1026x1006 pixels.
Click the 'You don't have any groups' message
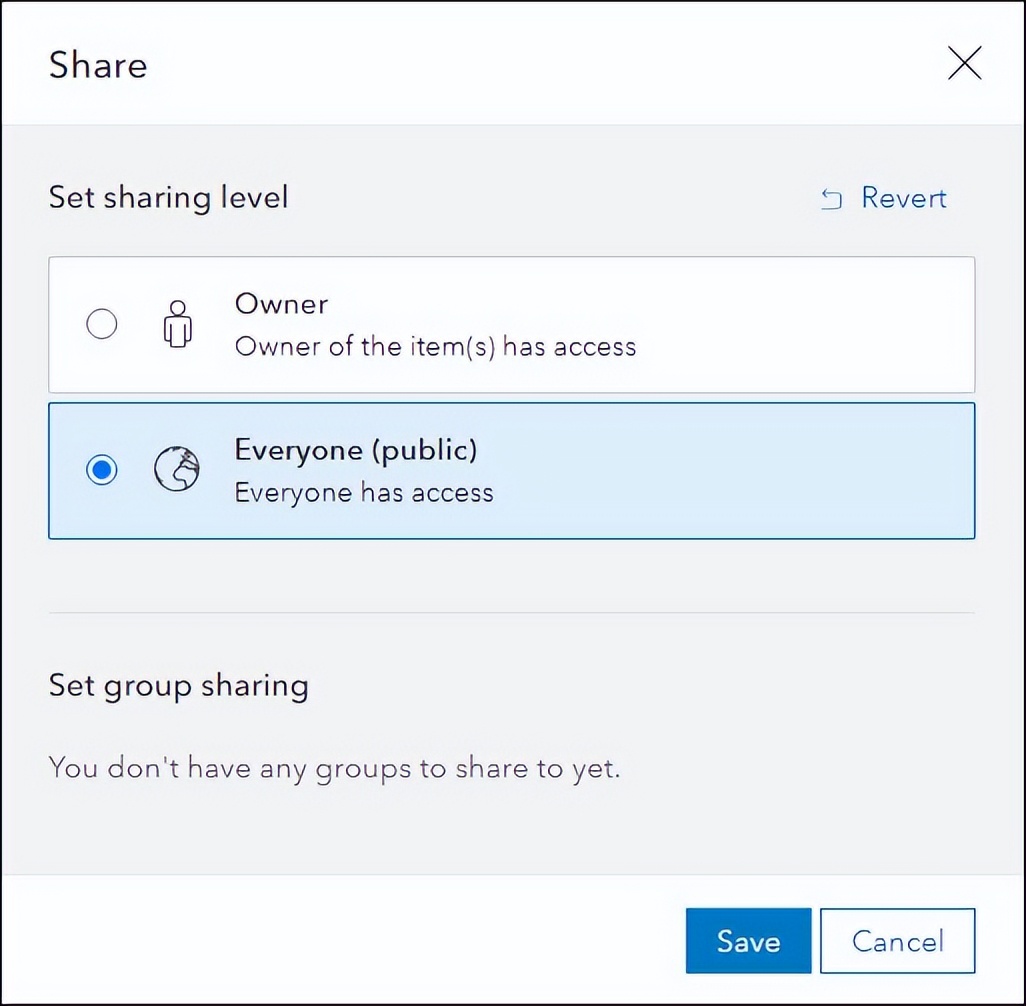click(334, 768)
